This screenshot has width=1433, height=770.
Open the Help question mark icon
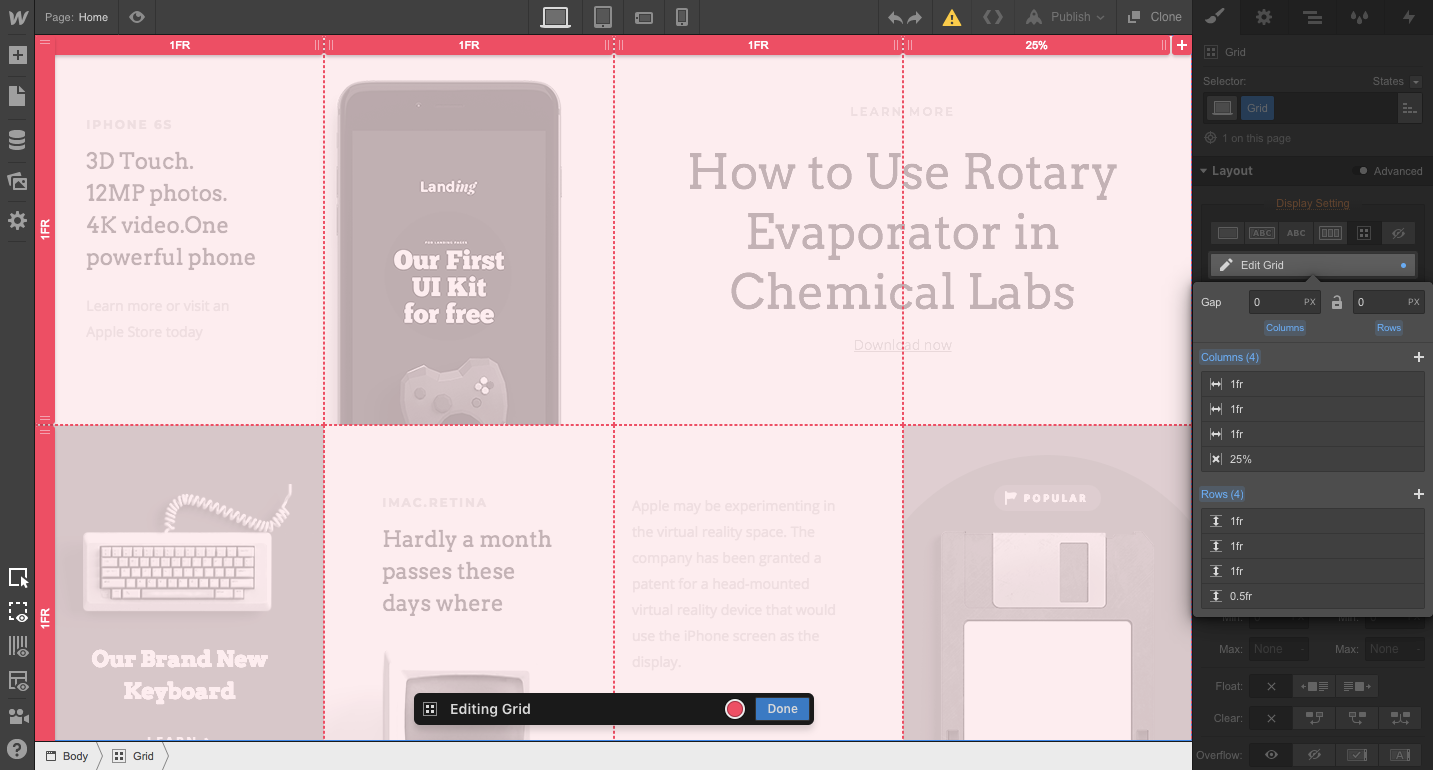coord(17,749)
